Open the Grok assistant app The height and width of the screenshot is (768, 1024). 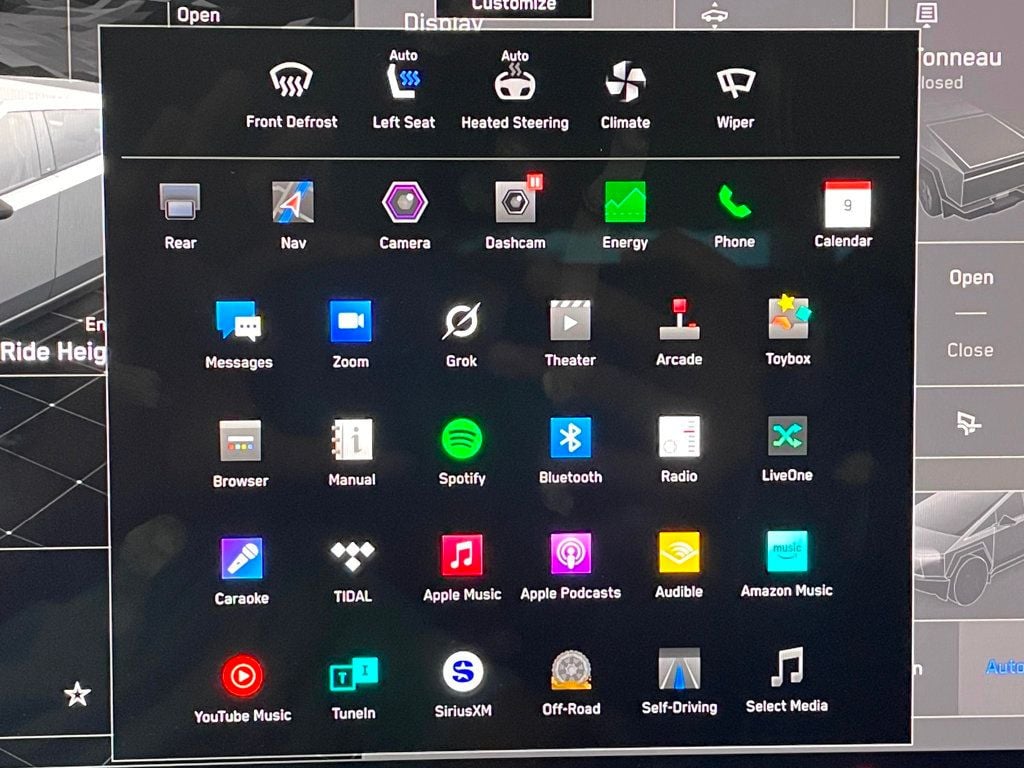pyautogui.click(x=461, y=334)
